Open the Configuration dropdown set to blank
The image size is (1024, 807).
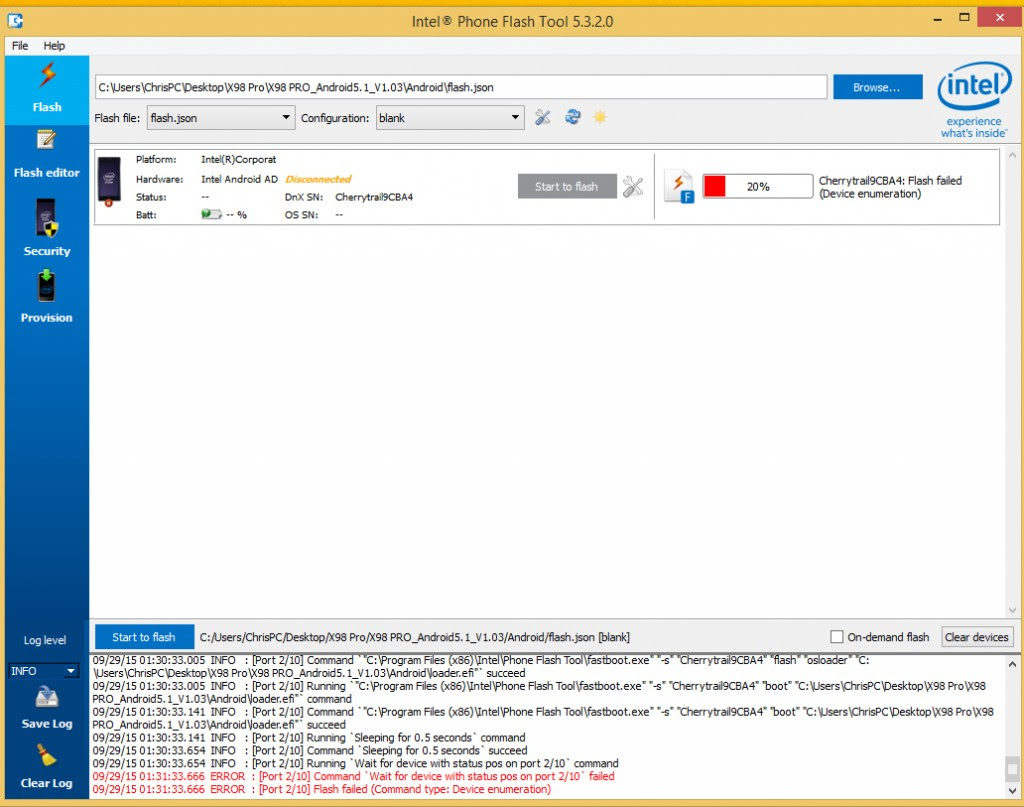[450, 118]
